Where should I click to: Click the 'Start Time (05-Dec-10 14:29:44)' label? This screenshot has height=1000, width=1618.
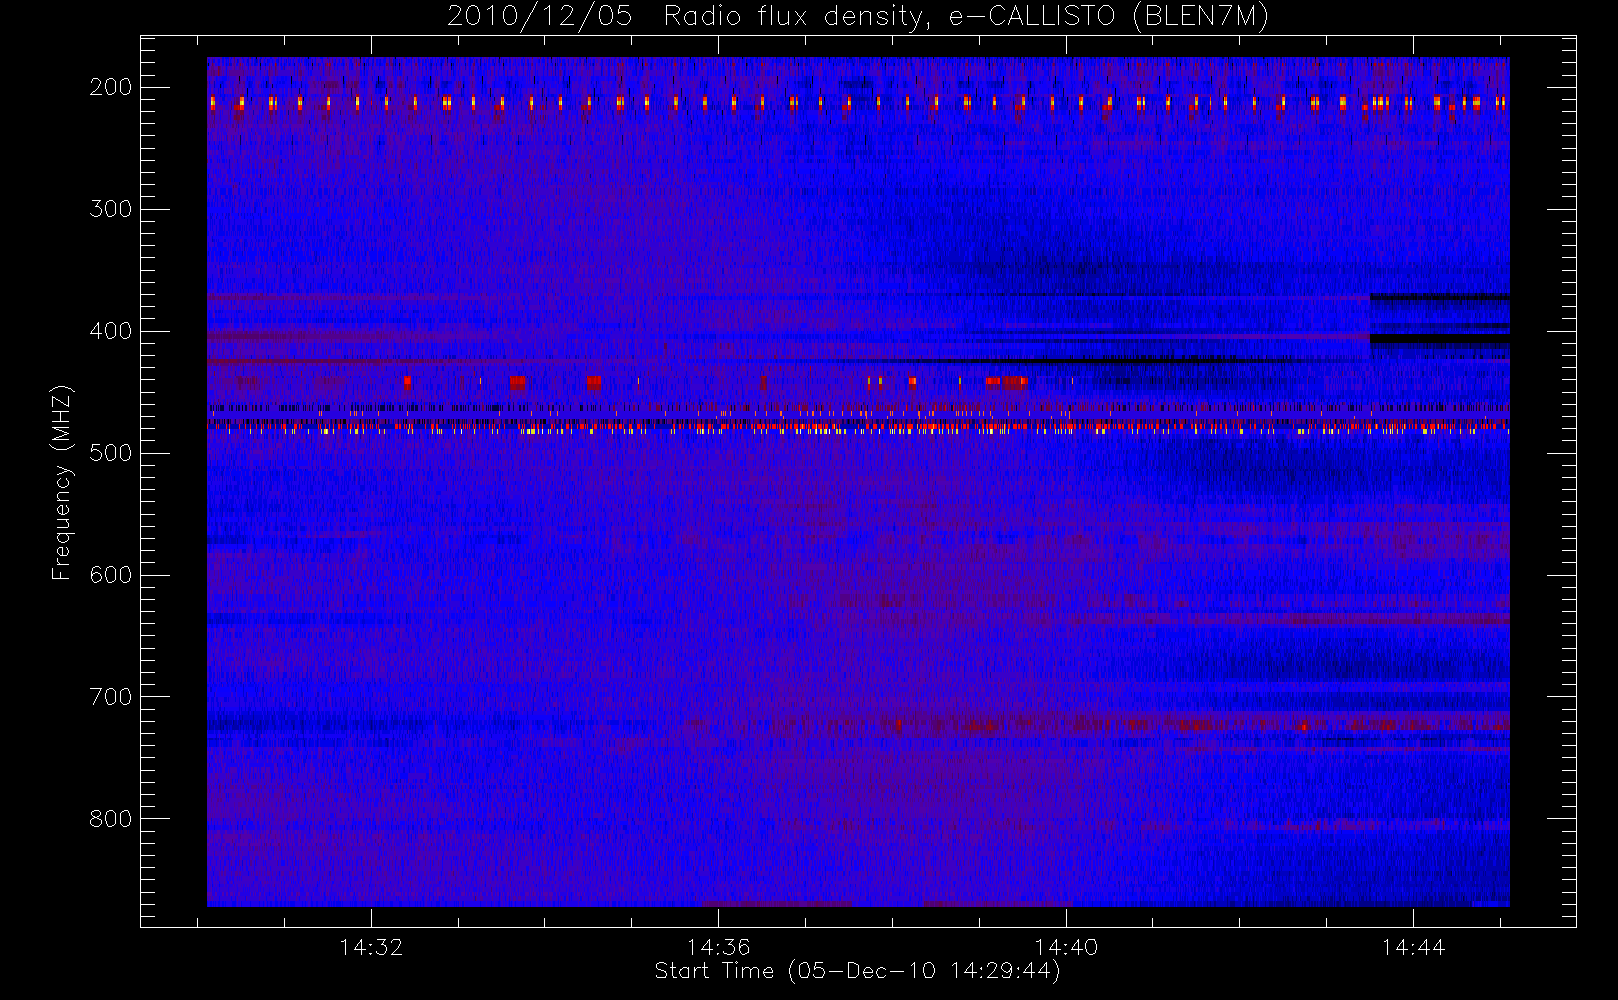(x=858, y=971)
